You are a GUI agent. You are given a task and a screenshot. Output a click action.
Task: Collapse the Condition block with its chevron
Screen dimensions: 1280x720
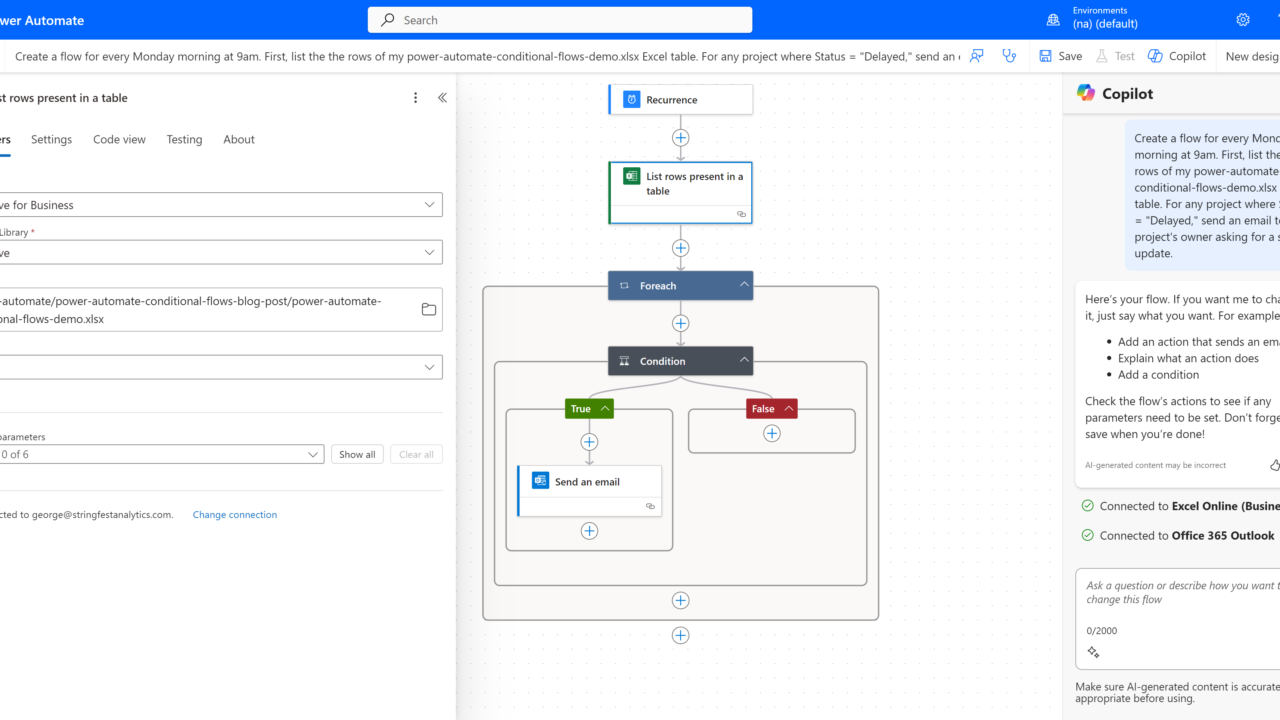coord(744,360)
